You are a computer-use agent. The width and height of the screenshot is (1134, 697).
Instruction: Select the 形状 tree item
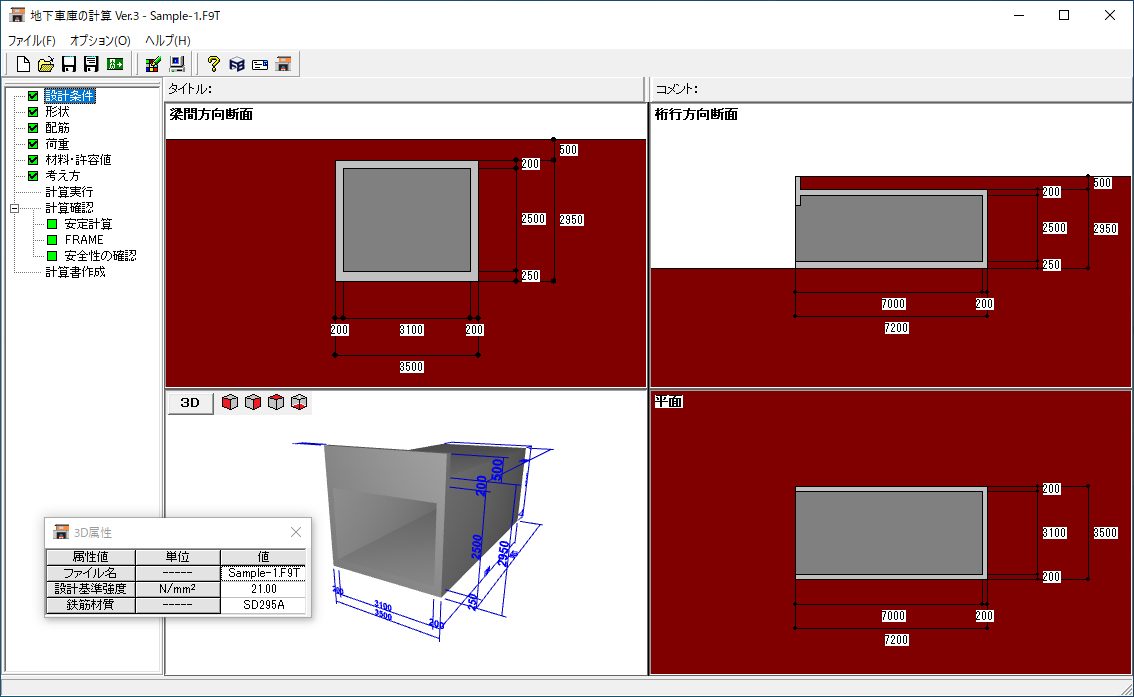(x=57, y=112)
